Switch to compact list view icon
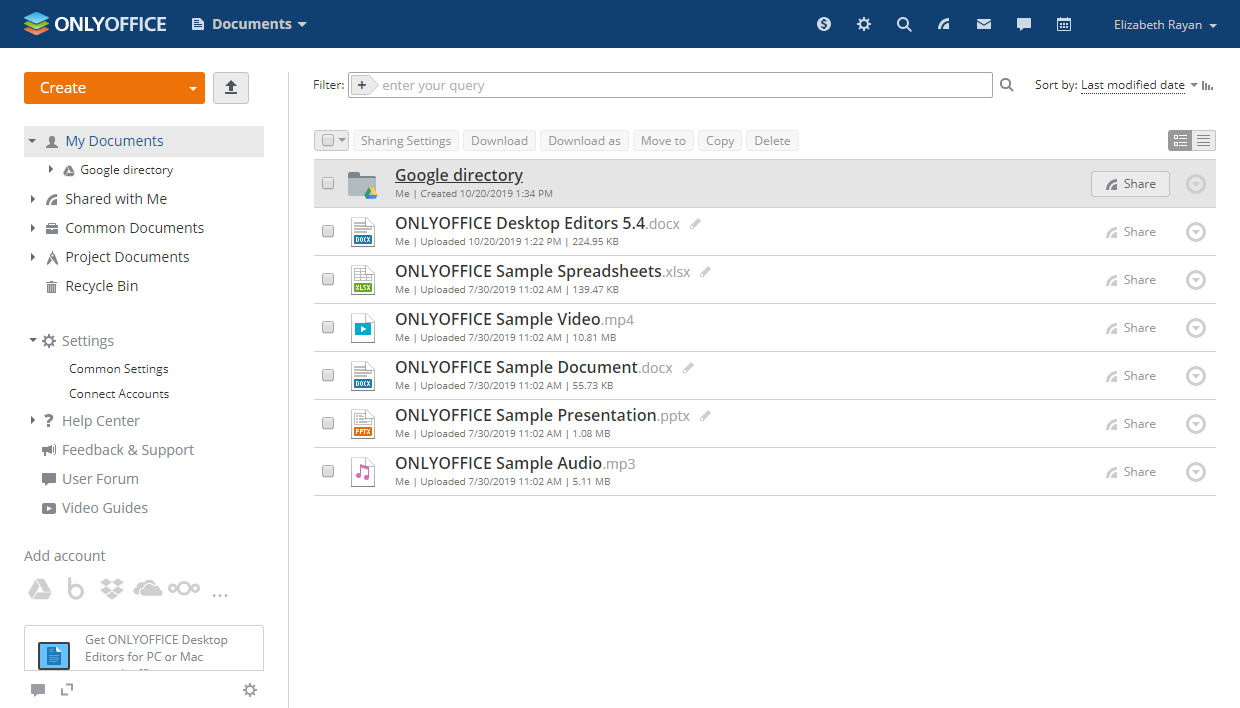 (1204, 141)
